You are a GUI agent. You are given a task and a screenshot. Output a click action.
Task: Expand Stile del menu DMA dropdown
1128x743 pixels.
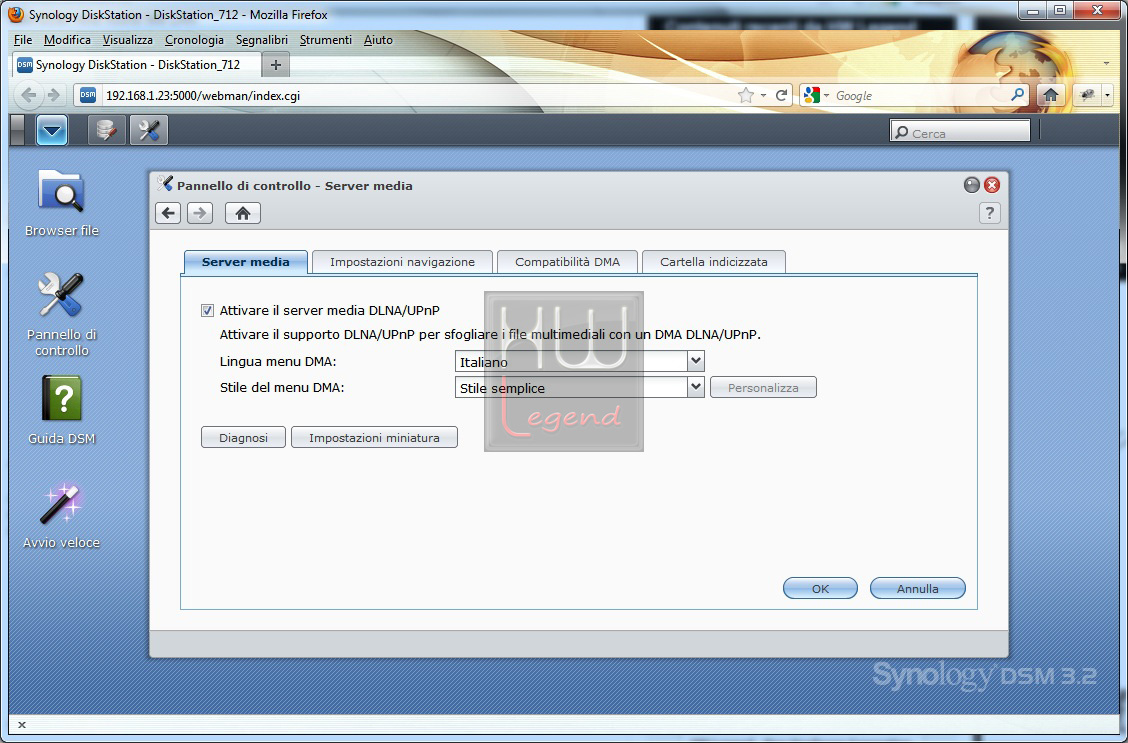[x=696, y=387]
